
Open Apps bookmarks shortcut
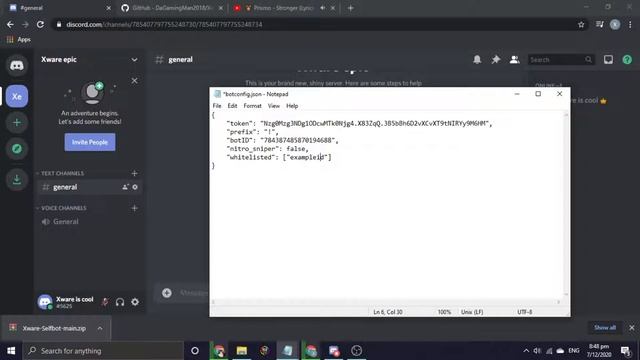click(18, 40)
